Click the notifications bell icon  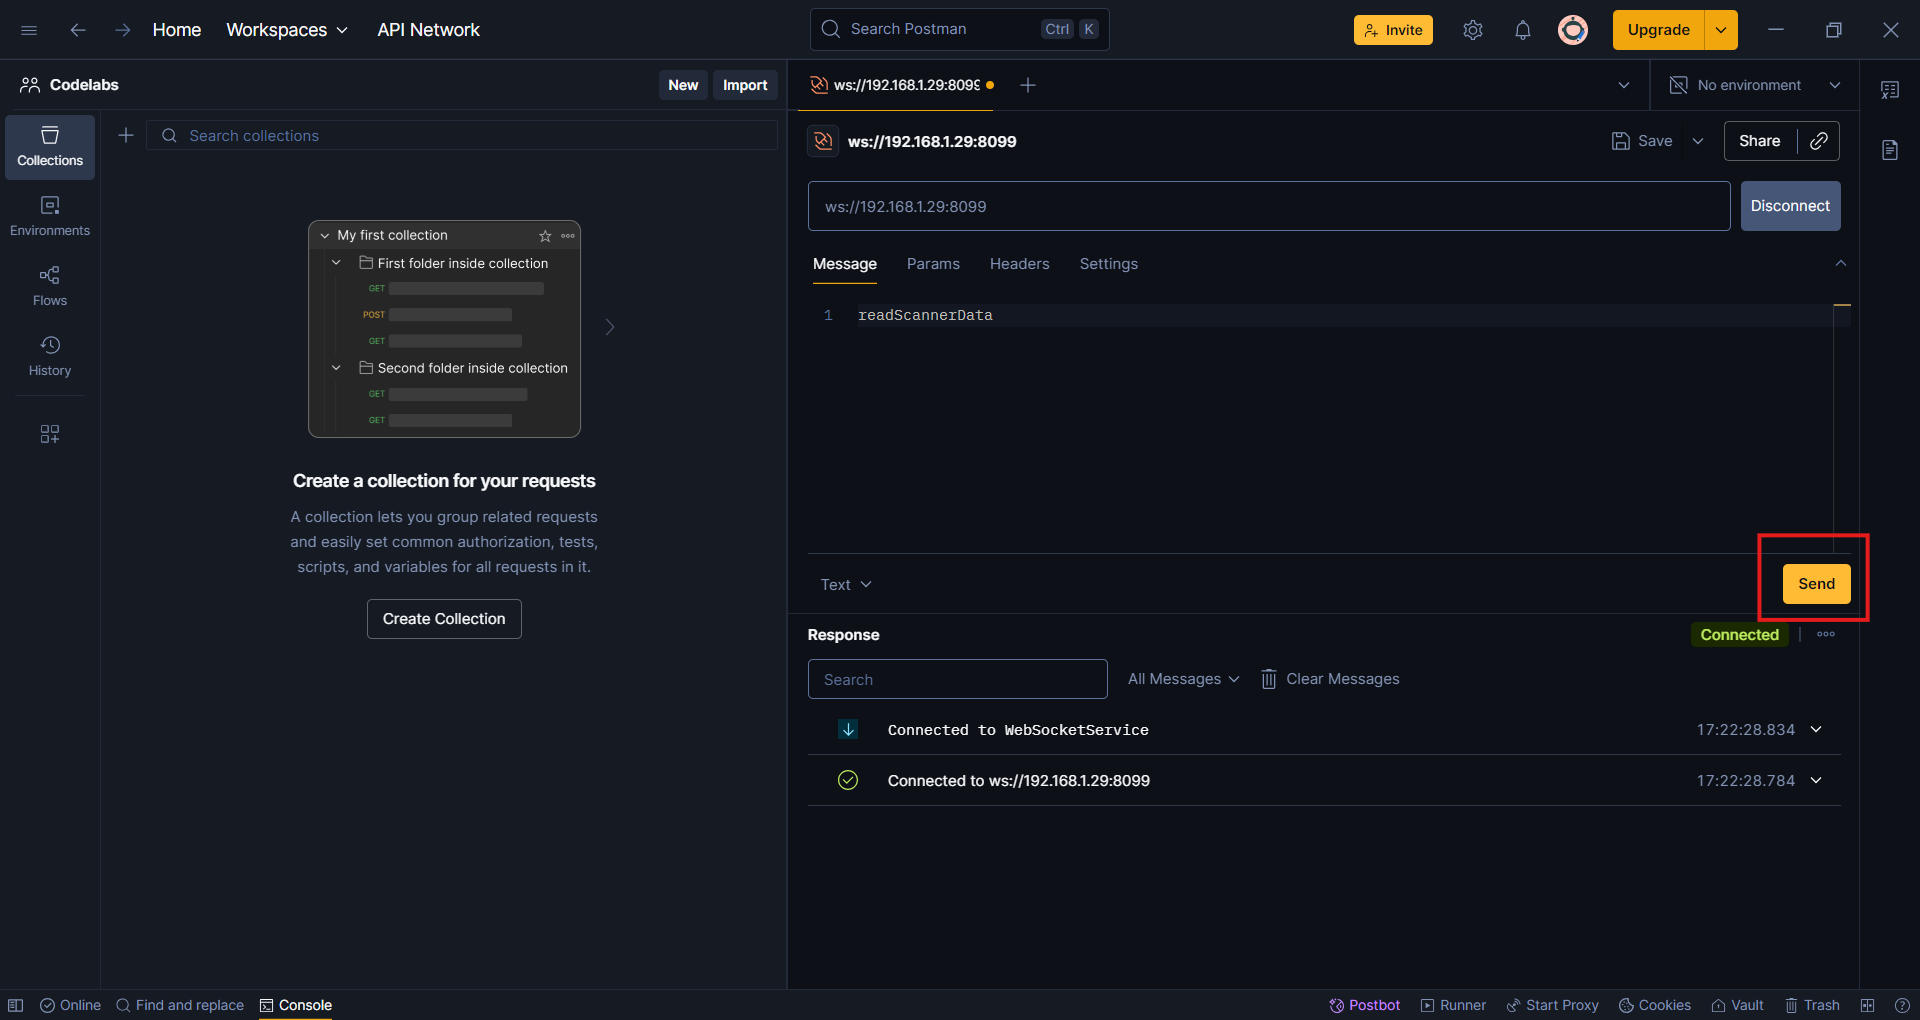click(1522, 30)
